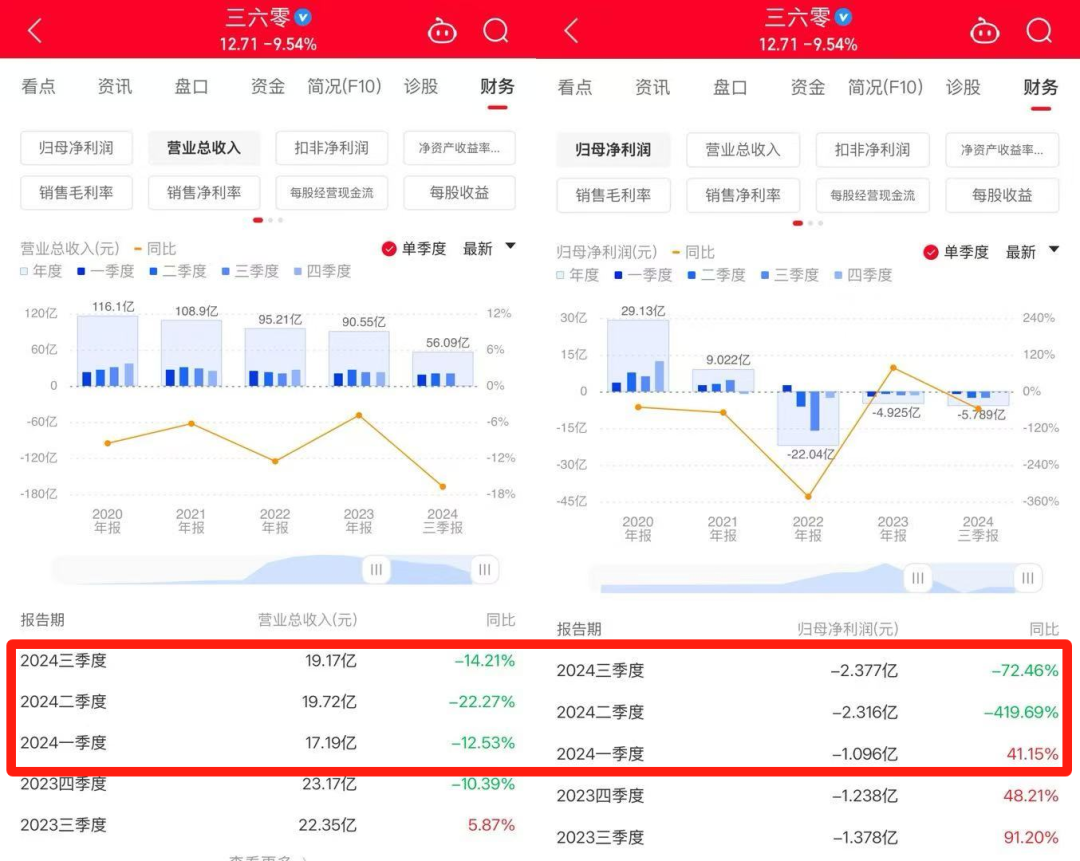Switch to 看点 tab in right panel

click(x=575, y=87)
